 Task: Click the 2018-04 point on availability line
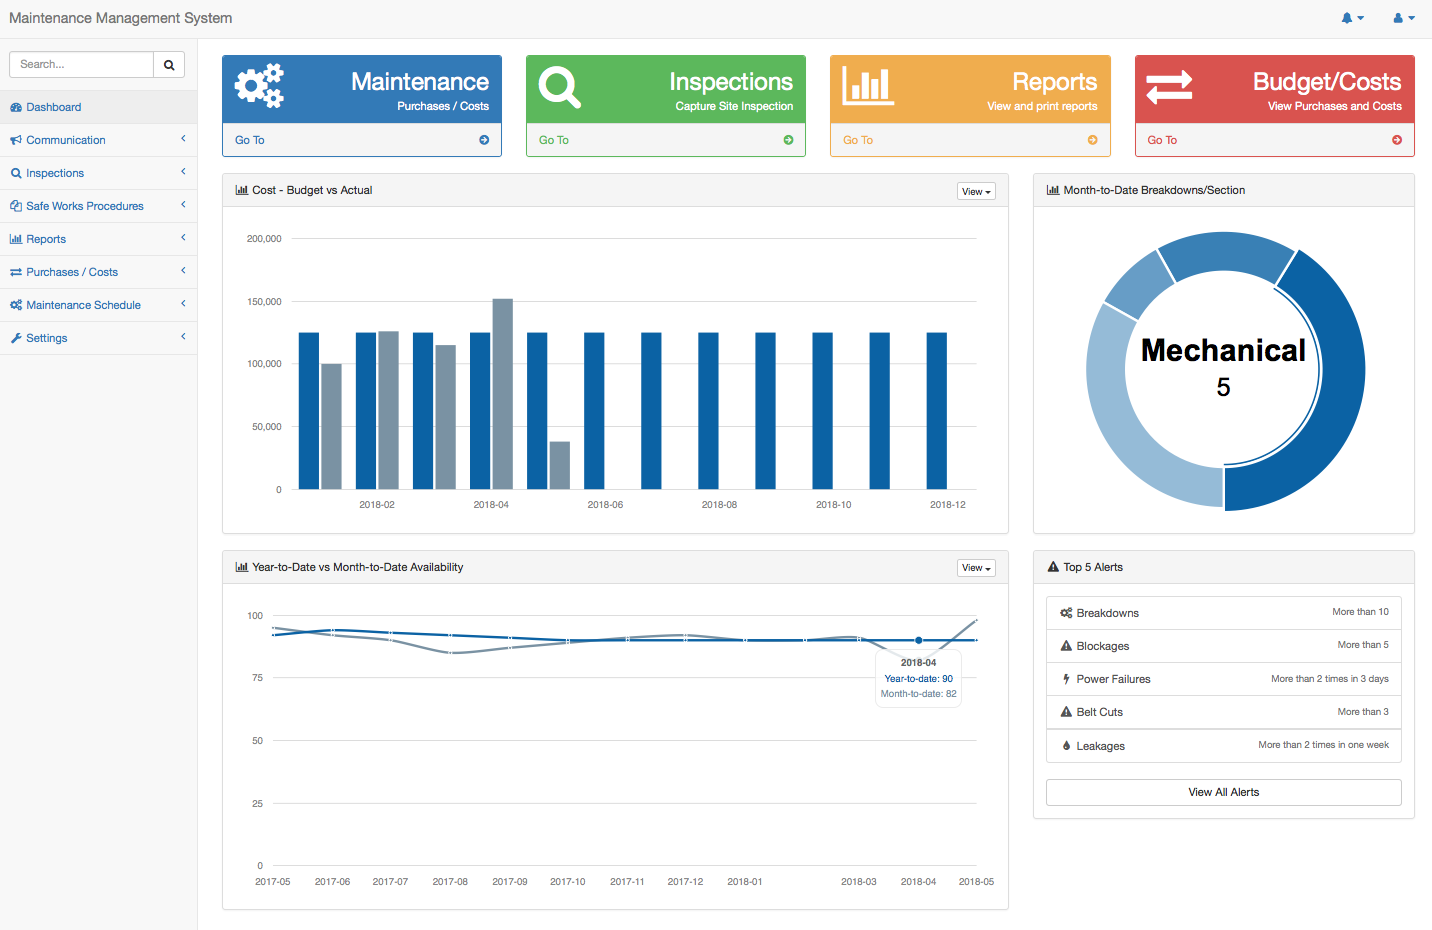click(919, 640)
